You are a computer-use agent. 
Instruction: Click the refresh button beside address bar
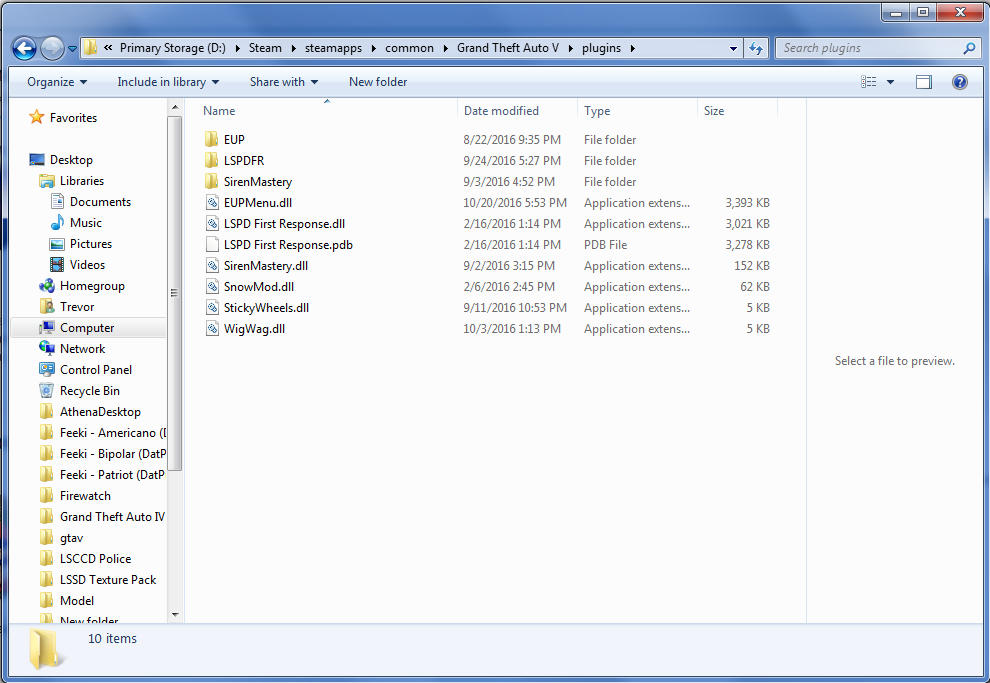756,48
